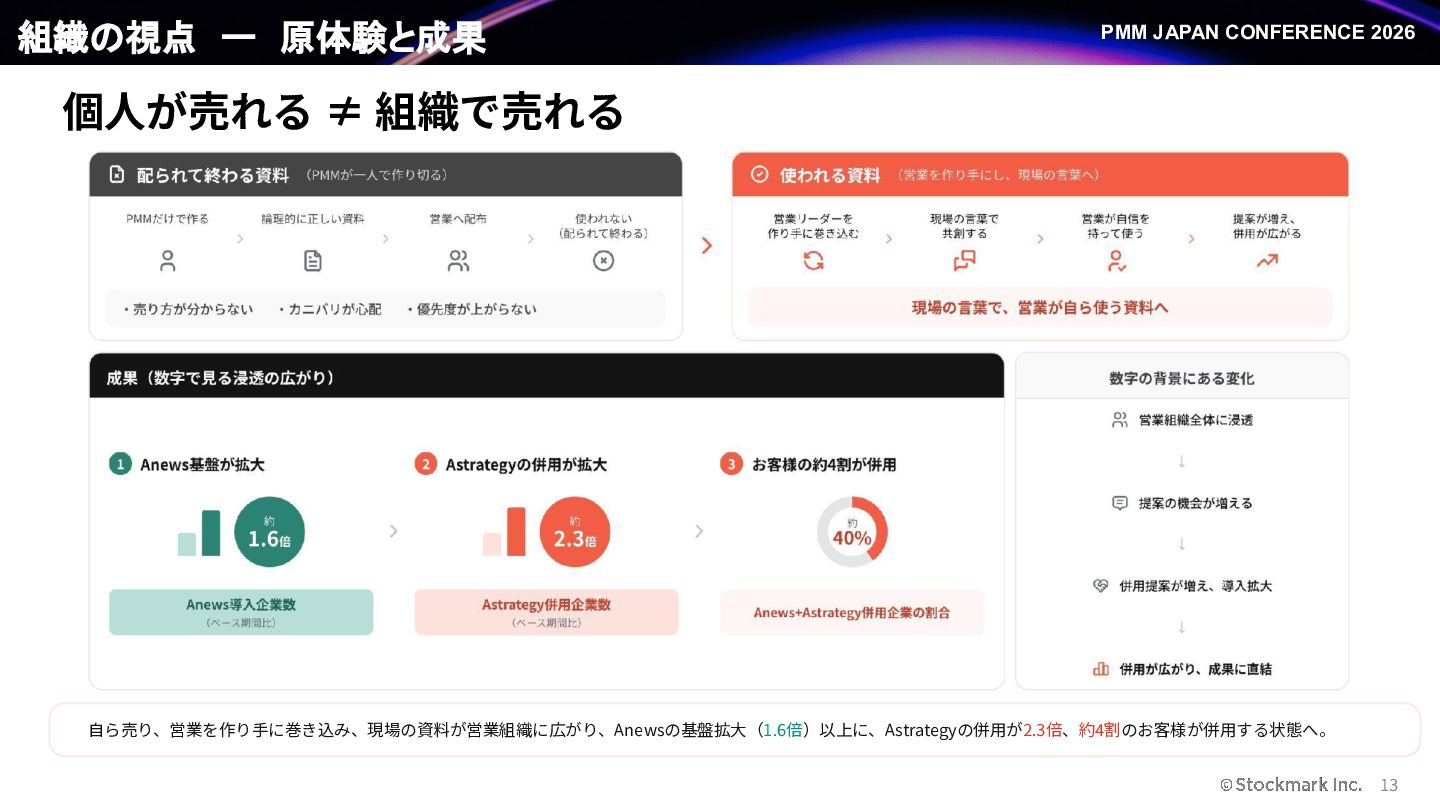Click the red number 2 badge
1440x810 pixels.
pos(426,464)
